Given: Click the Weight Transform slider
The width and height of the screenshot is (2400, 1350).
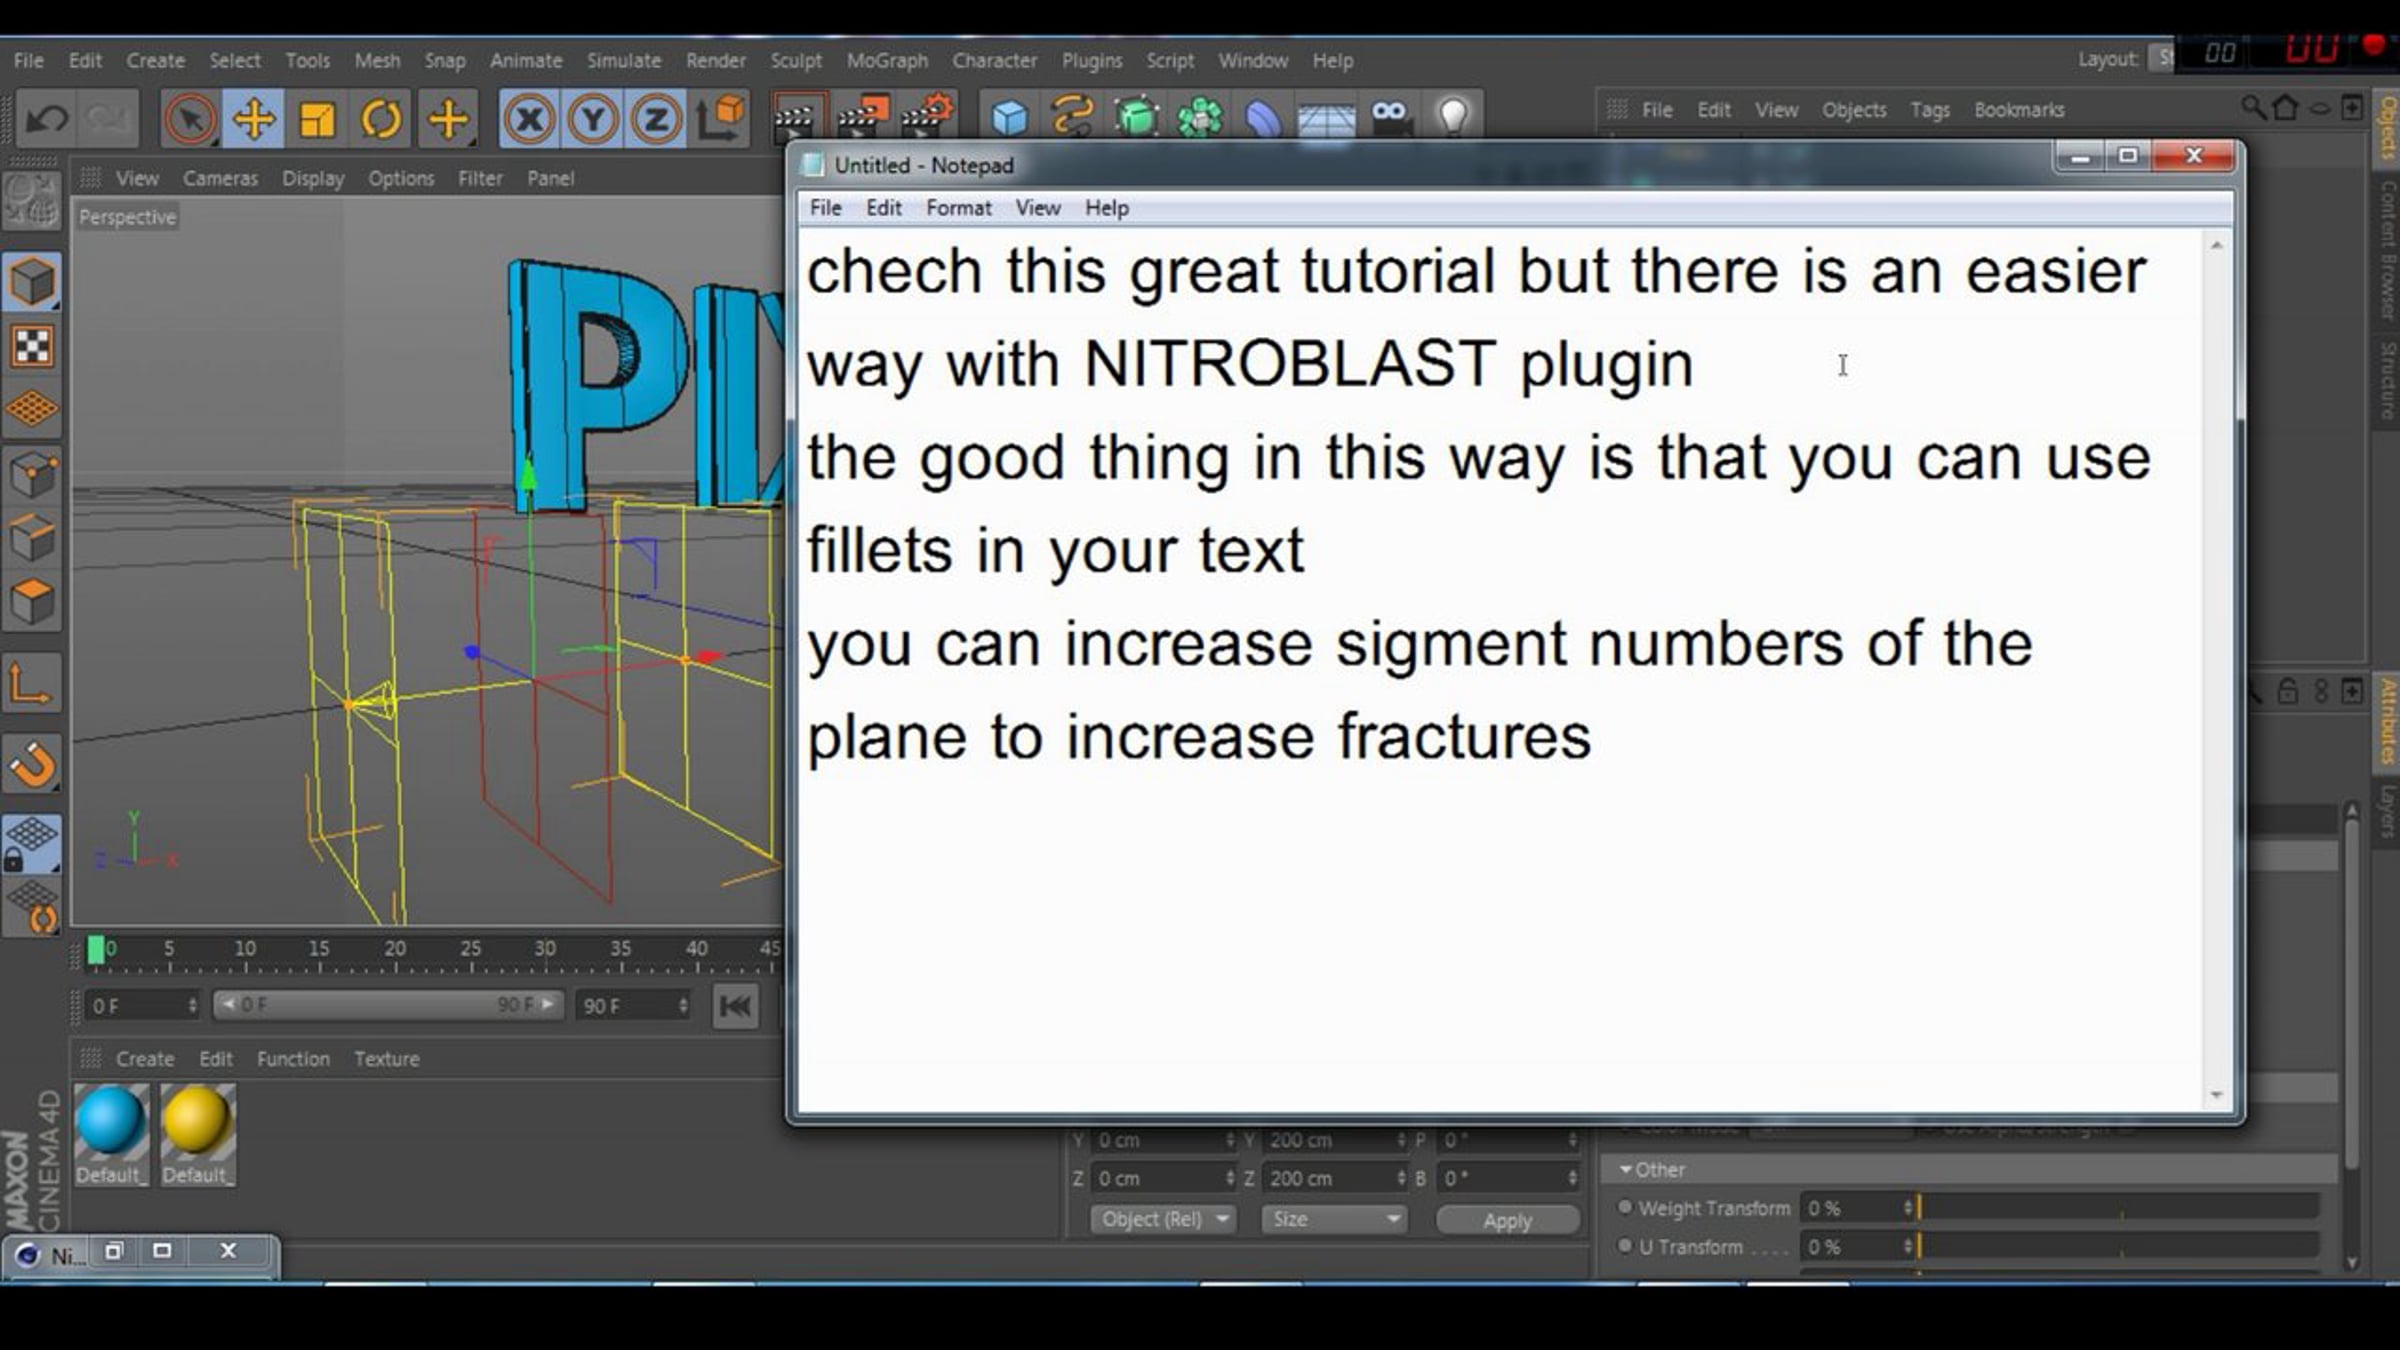Looking at the screenshot, I should click(2118, 1208).
